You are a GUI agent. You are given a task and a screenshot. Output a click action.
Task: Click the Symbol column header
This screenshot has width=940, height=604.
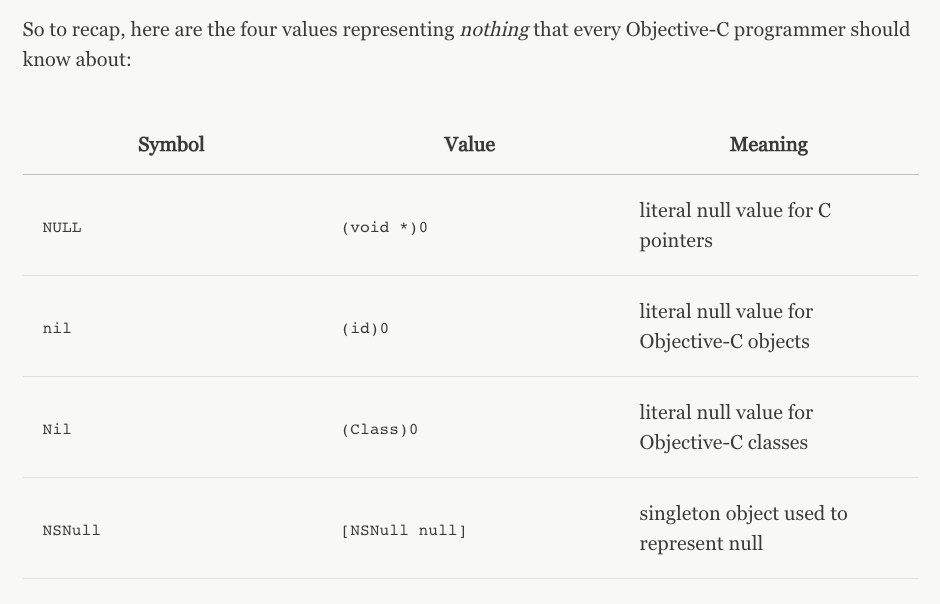(x=171, y=144)
